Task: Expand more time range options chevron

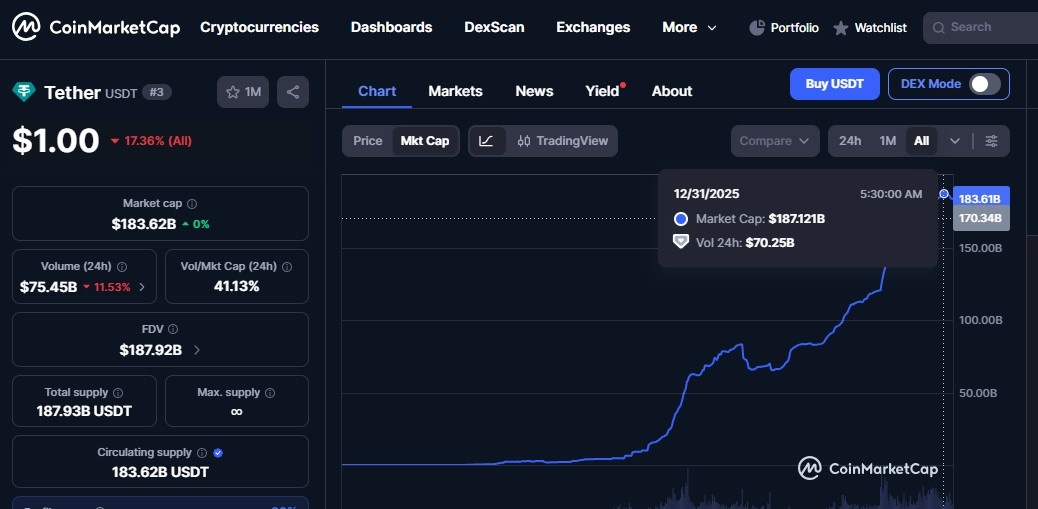Action: [955, 141]
